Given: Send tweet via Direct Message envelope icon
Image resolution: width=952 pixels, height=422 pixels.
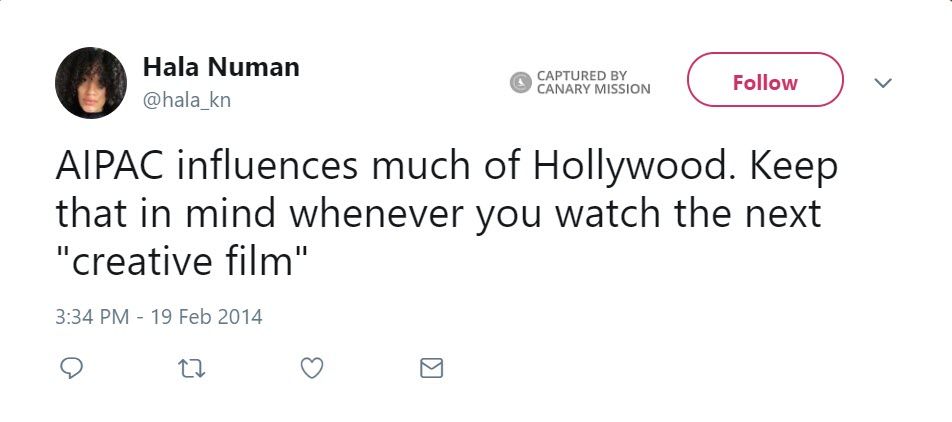Looking at the screenshot, I should 431,369.
